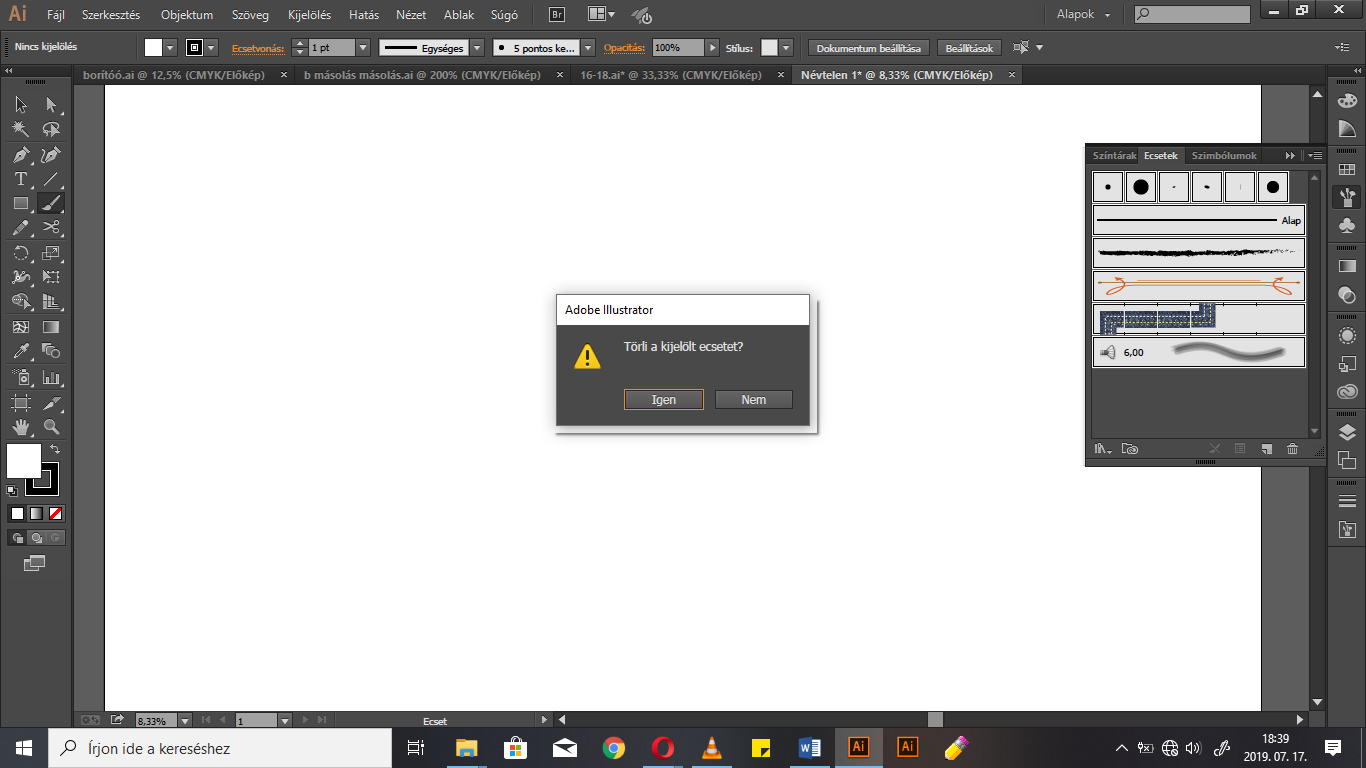Open the 8,33% zoom level dropdown
Viewport: 1366px width, 768px height.
pyautogui.click(x=185, y=720)
